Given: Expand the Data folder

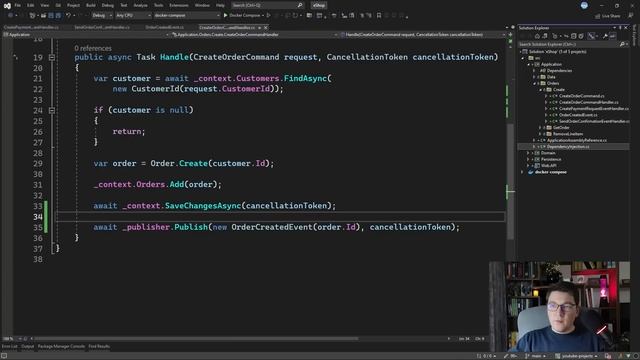Looking at the screenshot, I should point(534,77).
